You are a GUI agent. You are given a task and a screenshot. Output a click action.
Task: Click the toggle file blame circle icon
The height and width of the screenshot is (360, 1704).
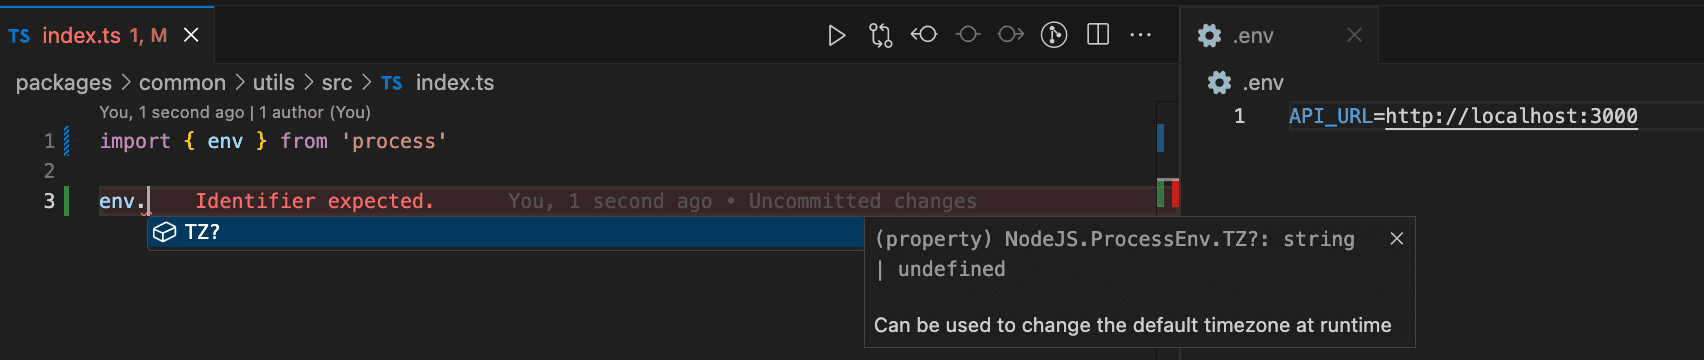tap(967, 35)
